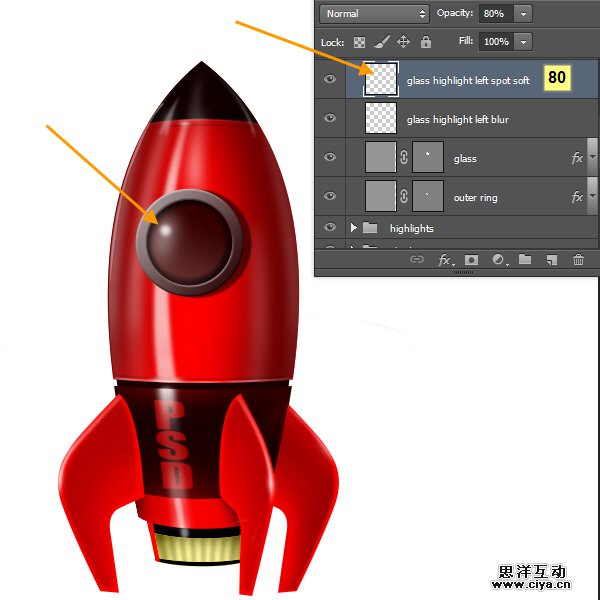Screen dimensions: 600x600
Task: Select the glass layer fill thumbnail
Action: tap(381, 157)
